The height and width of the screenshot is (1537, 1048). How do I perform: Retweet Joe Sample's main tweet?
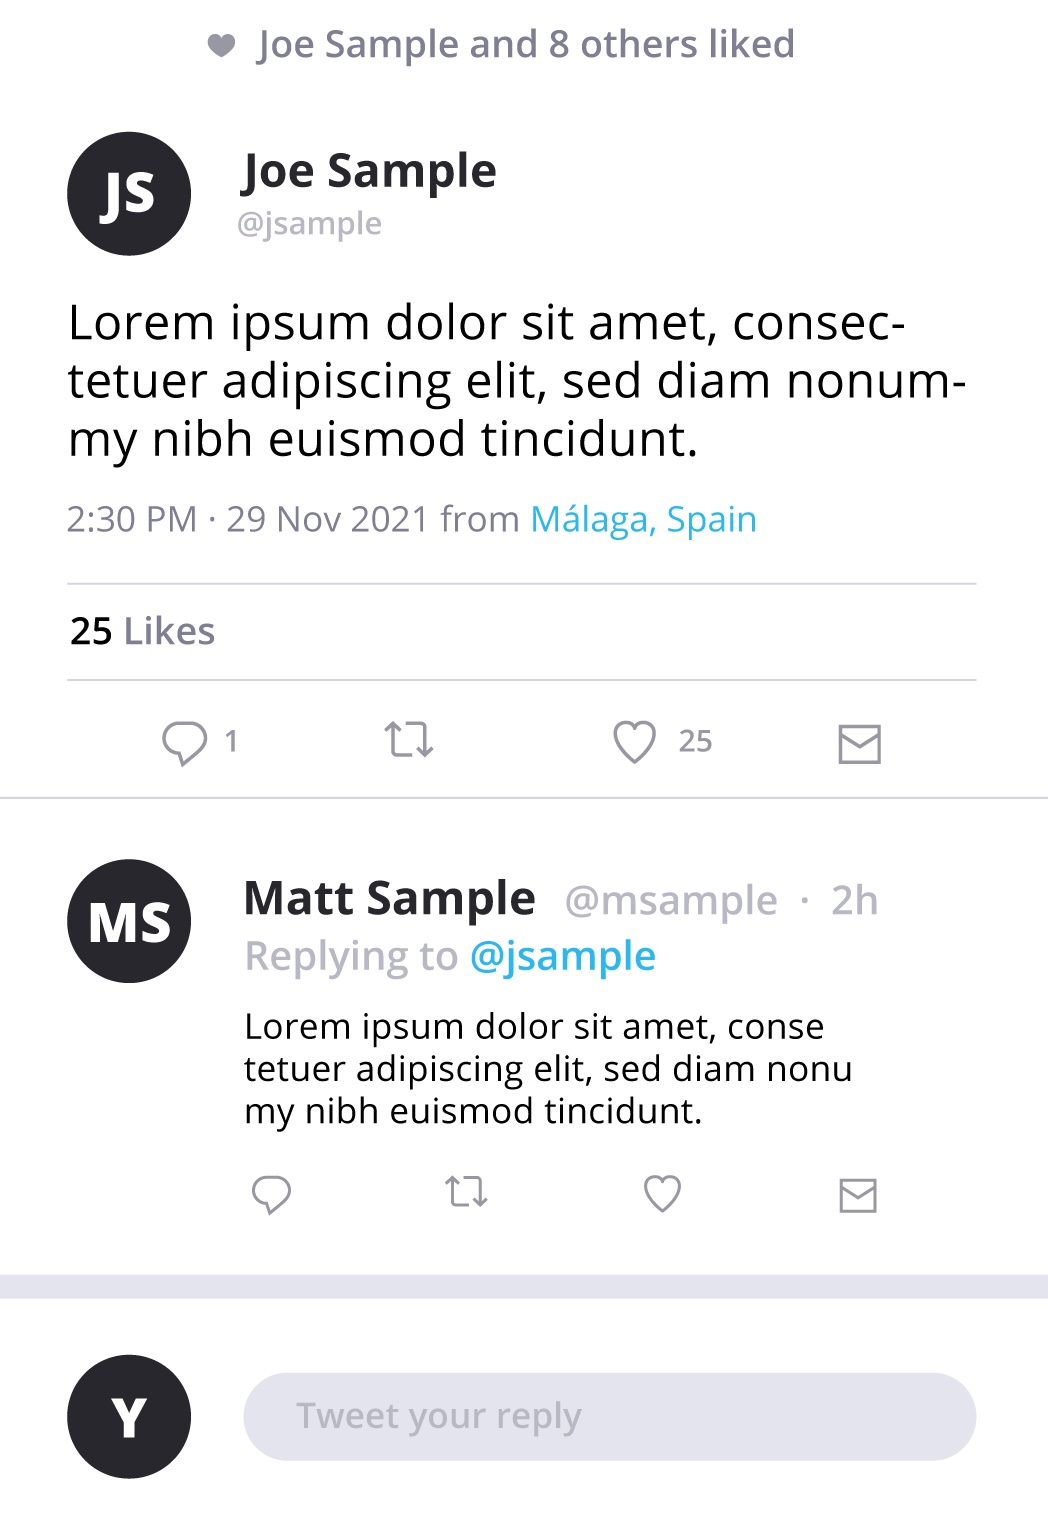[x=409, y=741]
